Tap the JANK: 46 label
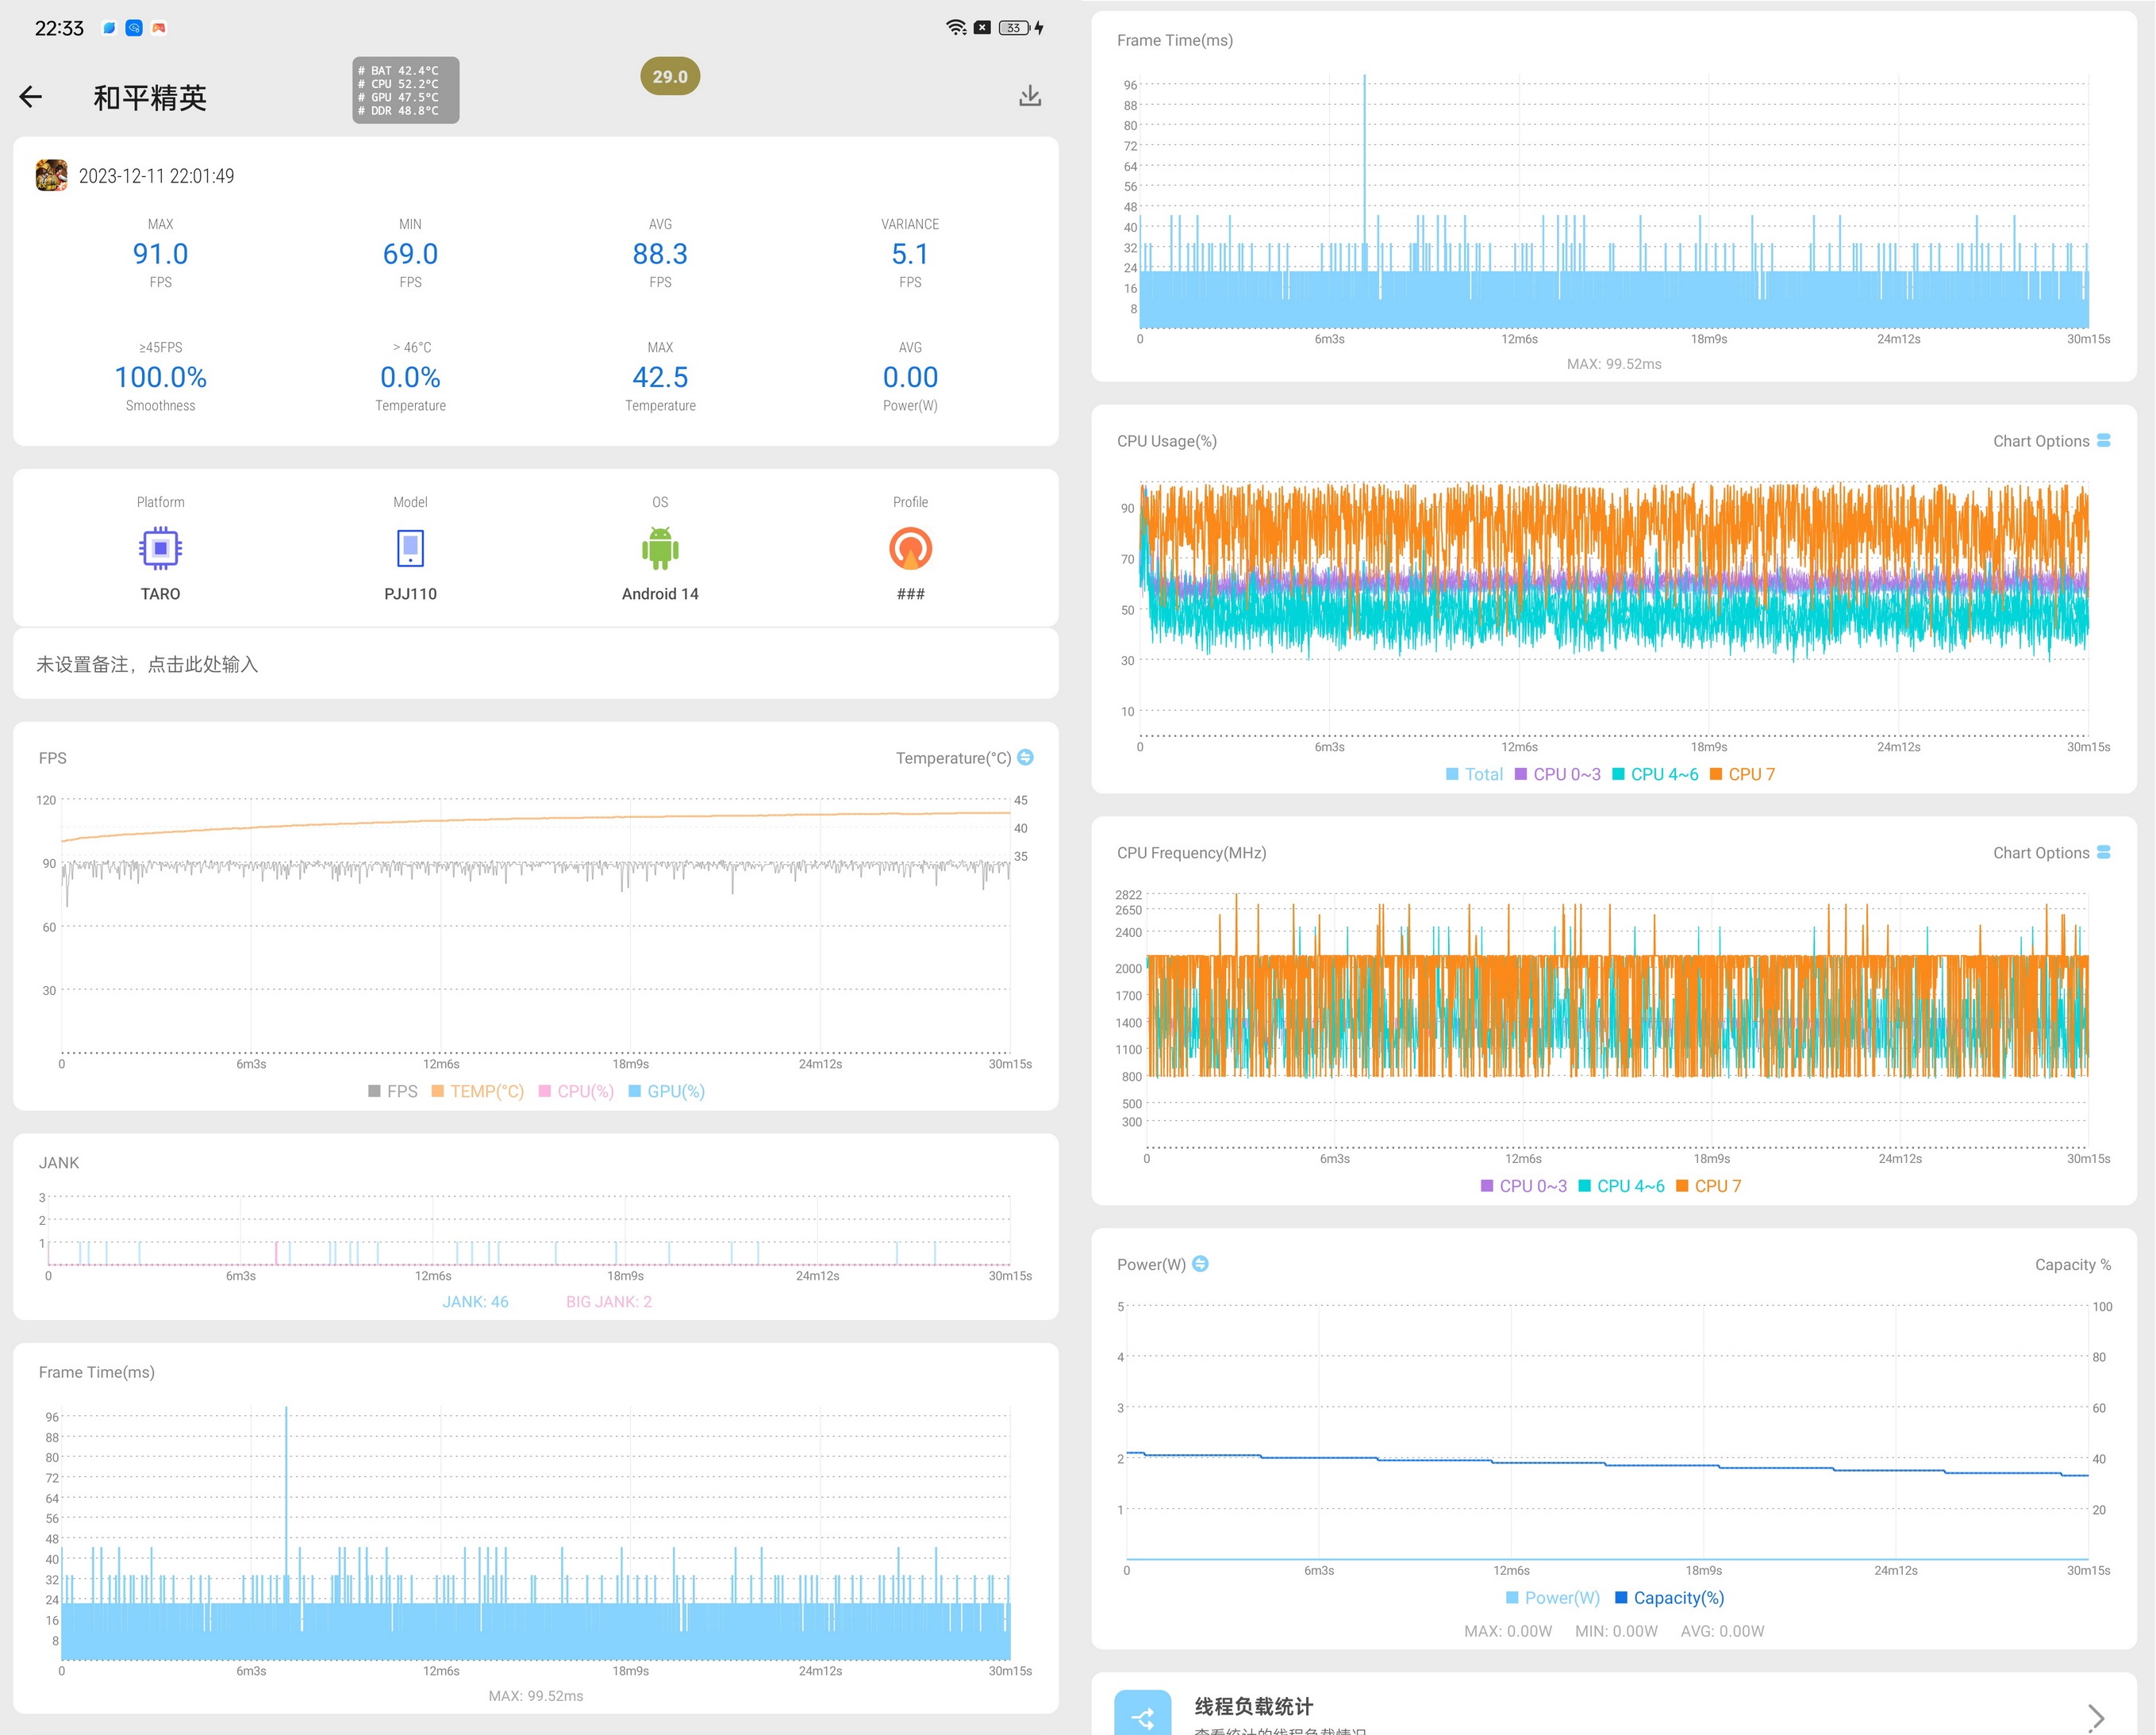Image resolution: width=2156 pixels, height=1735 pixels. pyautogui.click(x=475, y=1301)
